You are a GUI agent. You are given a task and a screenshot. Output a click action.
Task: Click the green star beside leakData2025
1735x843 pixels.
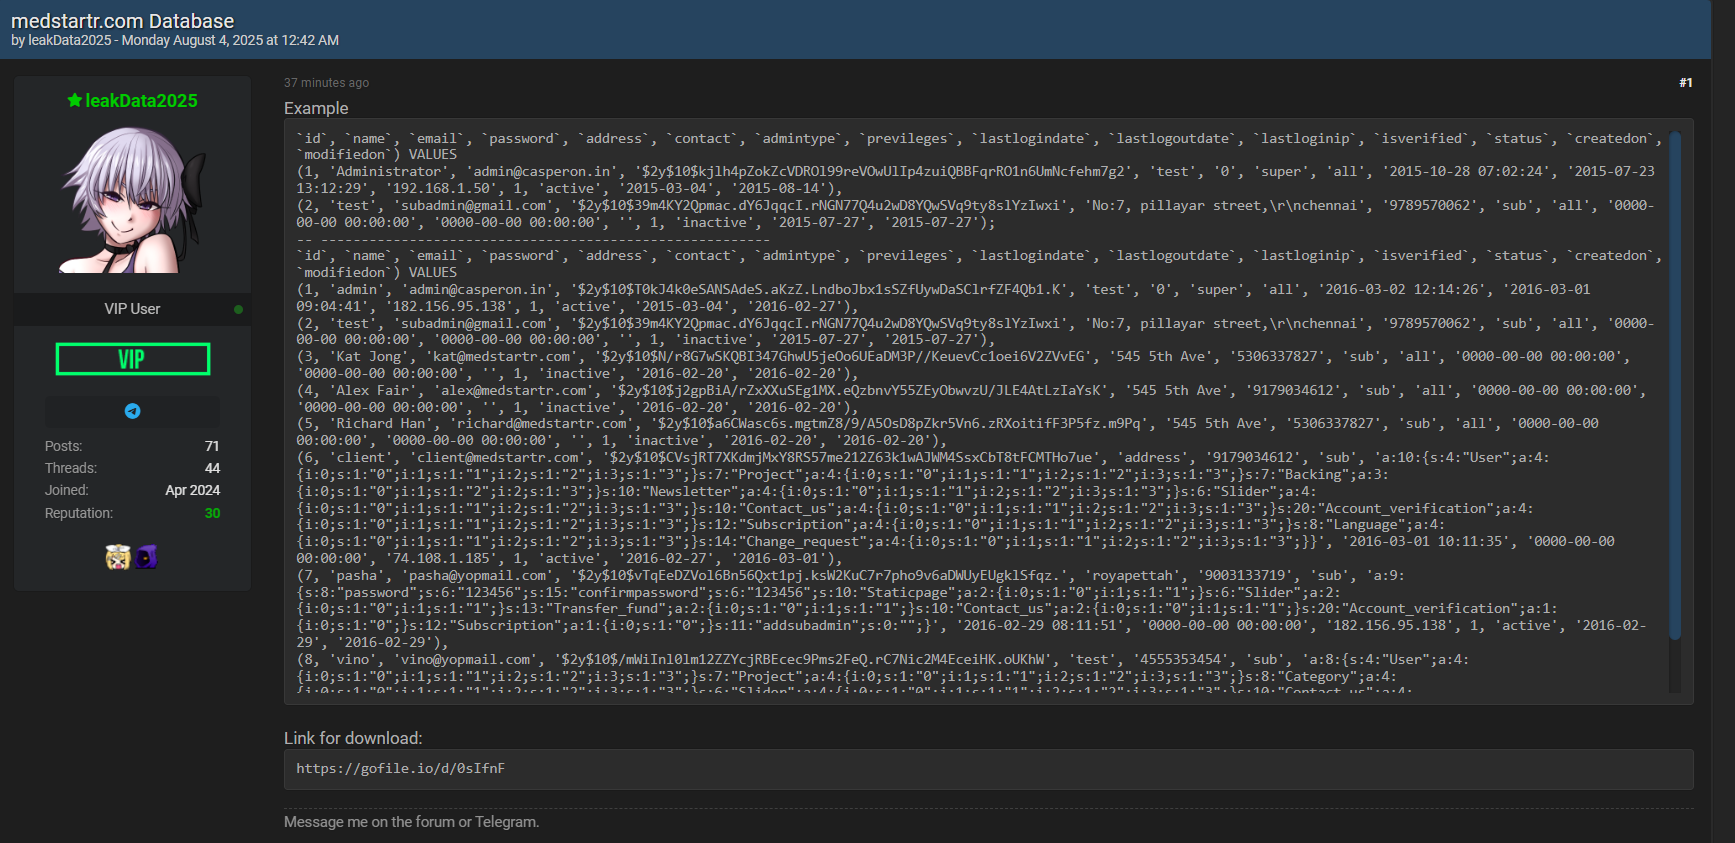[x=74, y=100]
